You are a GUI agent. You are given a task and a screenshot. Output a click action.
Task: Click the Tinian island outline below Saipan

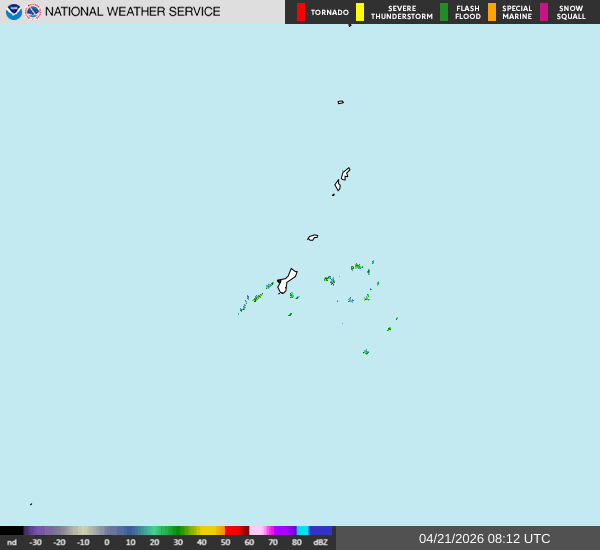point(338,185)
